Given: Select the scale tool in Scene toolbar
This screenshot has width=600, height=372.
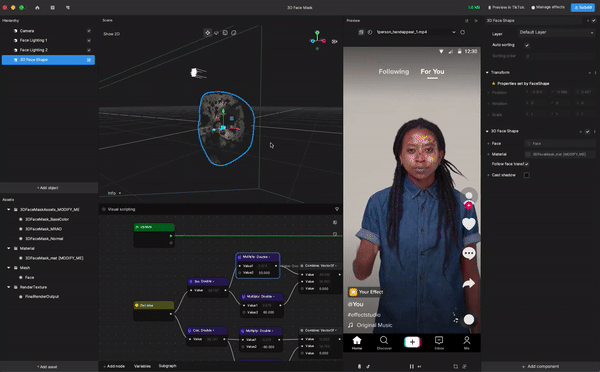Looking at the screenshot, I should pos(225,33).
